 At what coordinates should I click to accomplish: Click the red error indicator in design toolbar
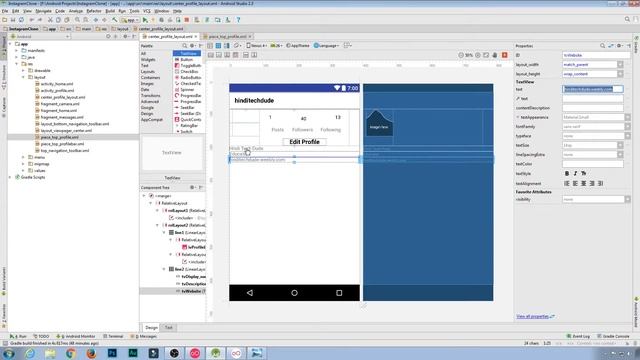(x=504, y=55)
